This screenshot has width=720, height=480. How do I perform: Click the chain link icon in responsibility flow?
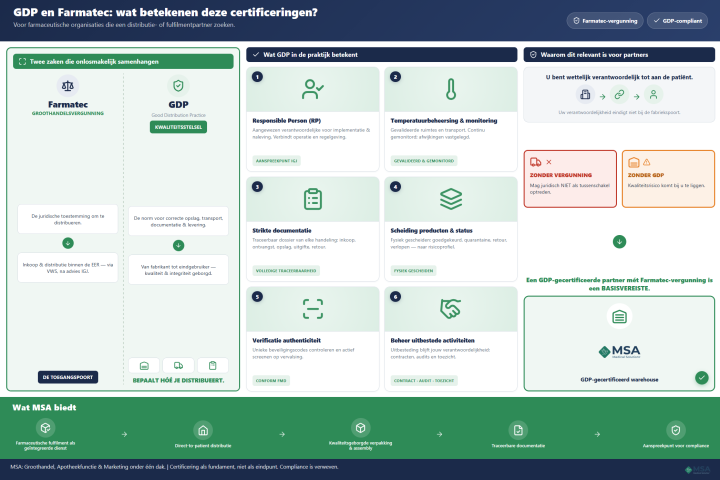pos(619,95)
